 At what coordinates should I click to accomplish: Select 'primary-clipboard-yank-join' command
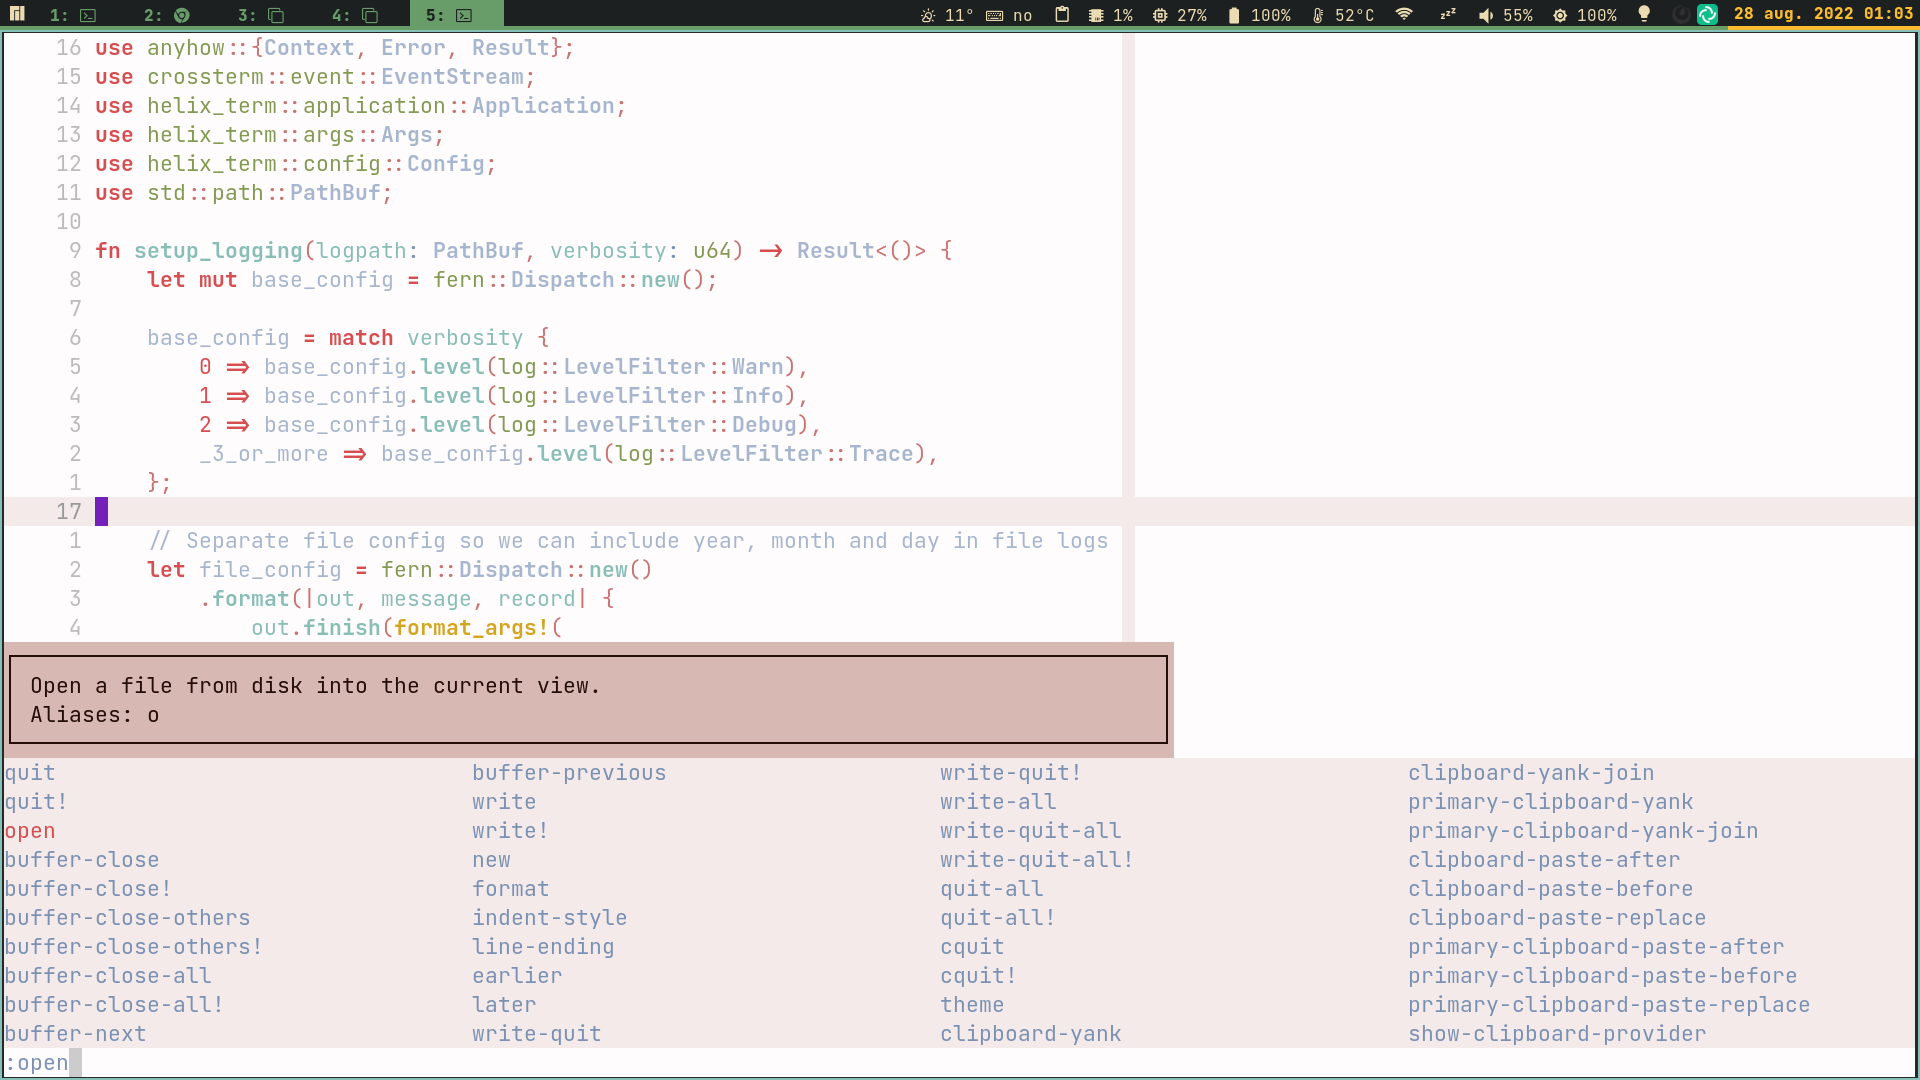[1583, 831]
